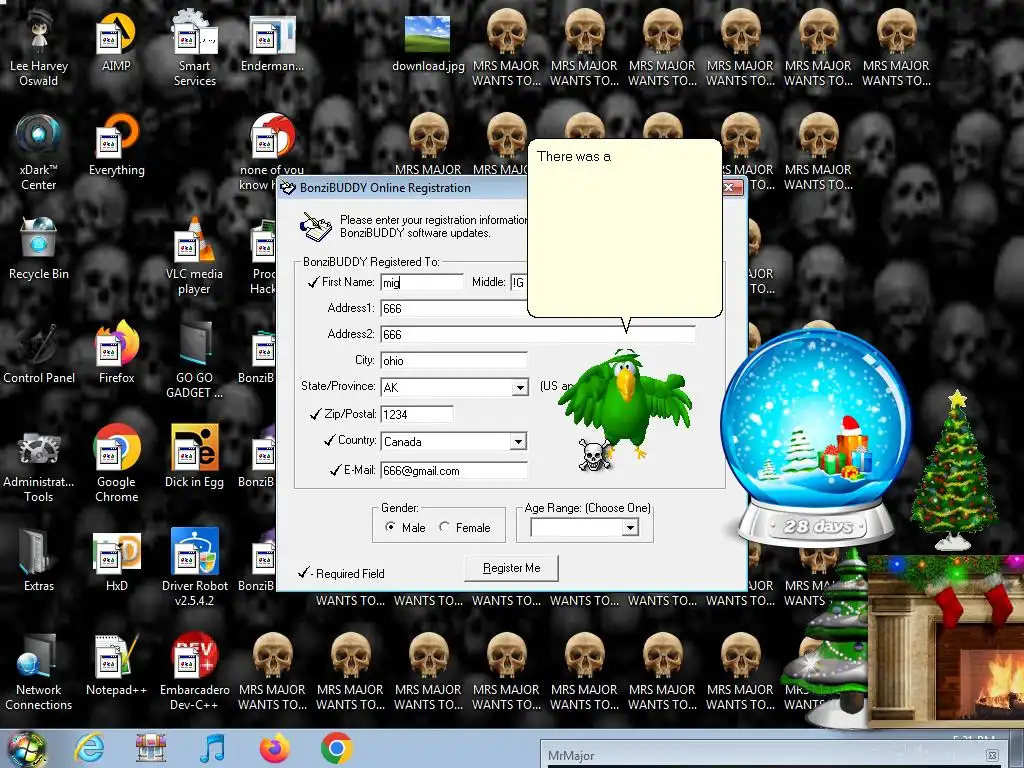Click the Windows Start orb
Image resolution: width=1024 pixels, height=768 pixels.
(27, 749)
